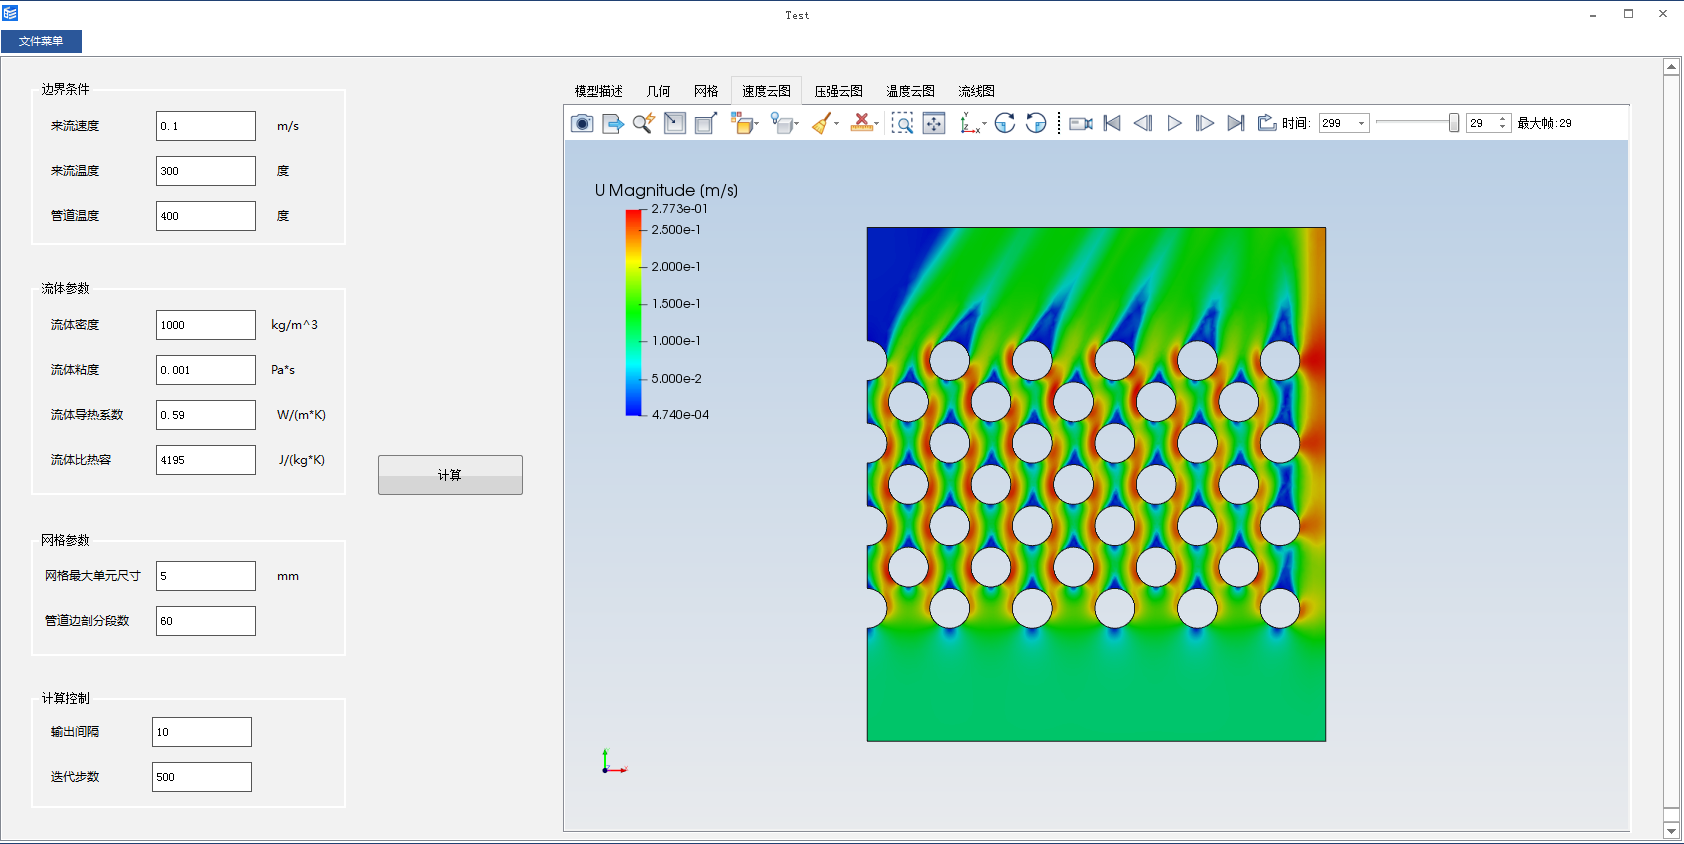This screenshot has width=1684, height=844.
Task: Click the 流体导热系数 input field
Action: click(x=206, y=415)
